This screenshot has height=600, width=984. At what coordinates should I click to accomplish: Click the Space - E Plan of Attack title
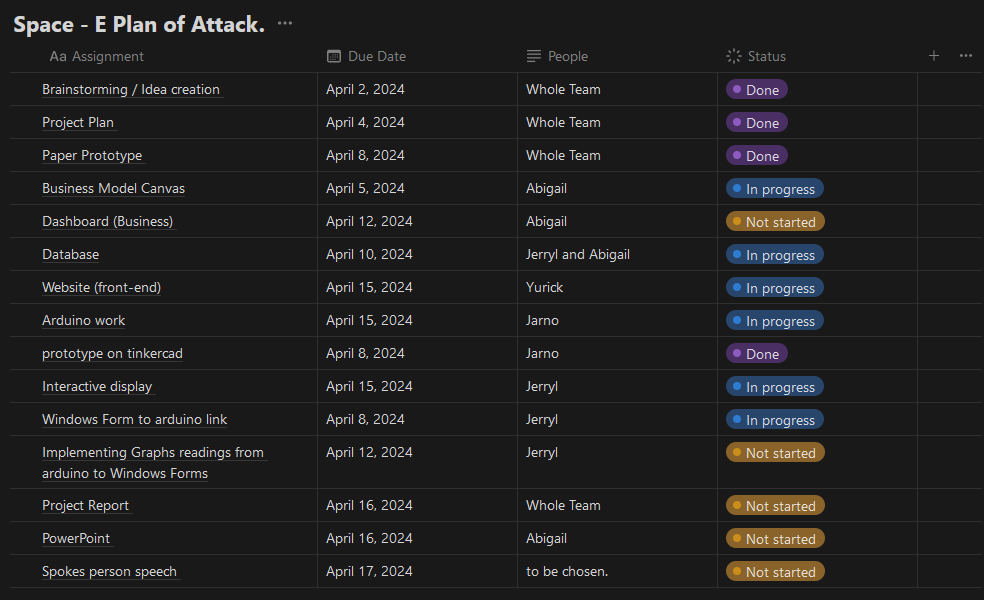pos(138,25)
